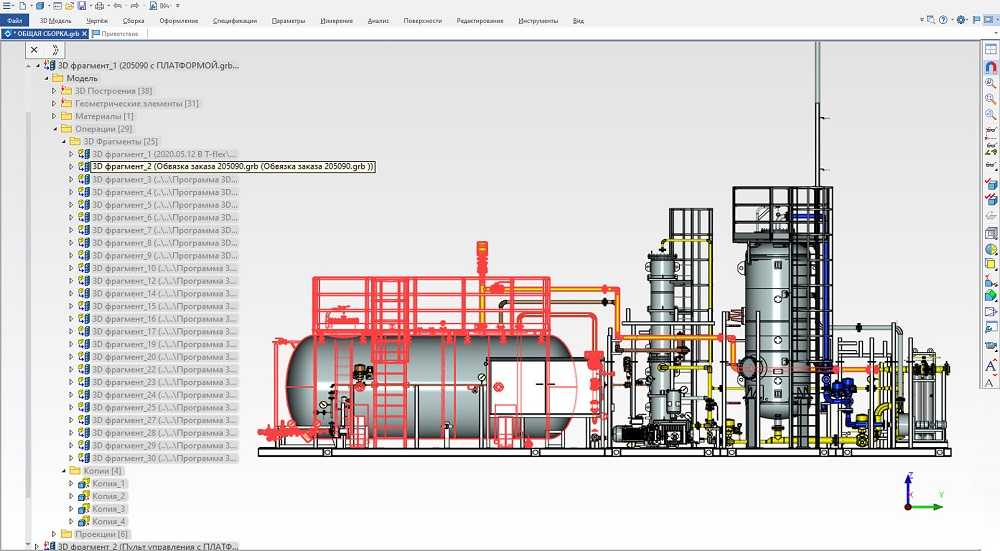Open the settings gear icon at top right
This screenshot has width=1000, height=551.
[x=961, y=19]
